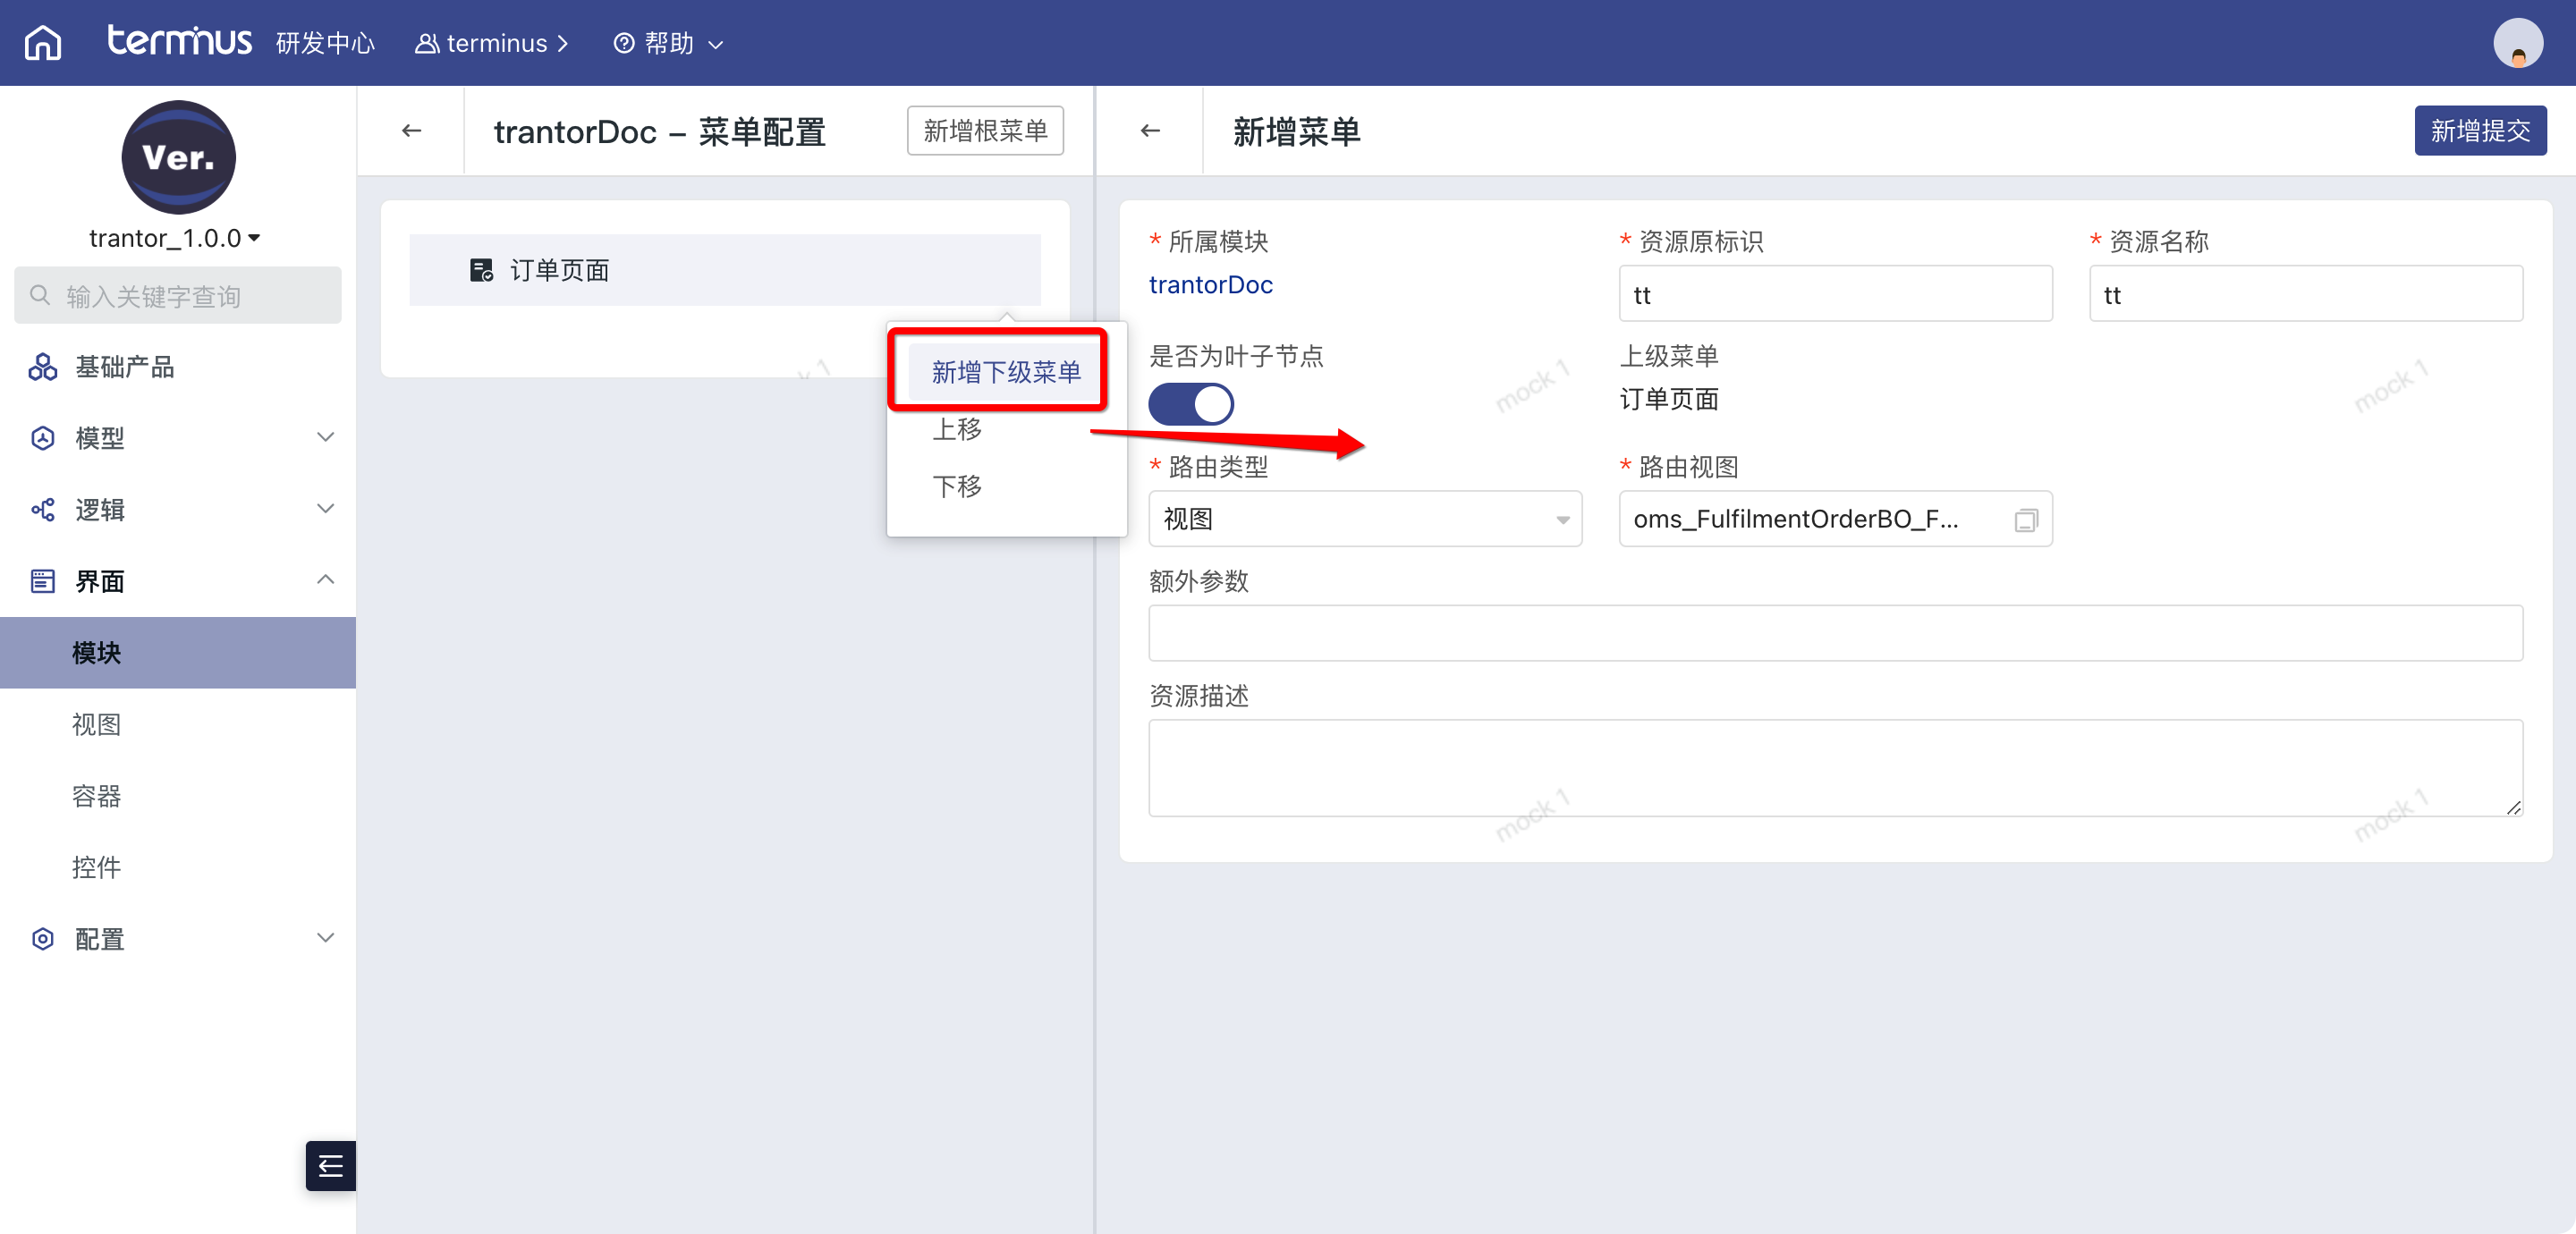Choose 下移 from context menu
The height and width of the screenshot is (1234, 2576).
click(x=957, y=486)
